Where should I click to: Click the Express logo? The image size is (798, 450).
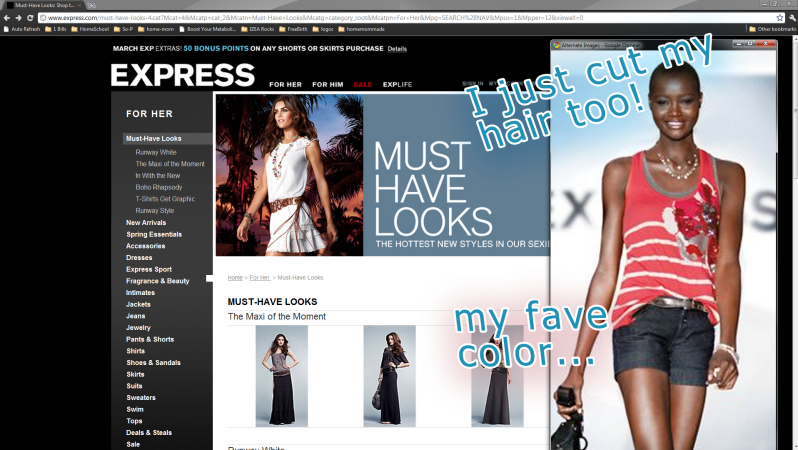tap(183, 75)
